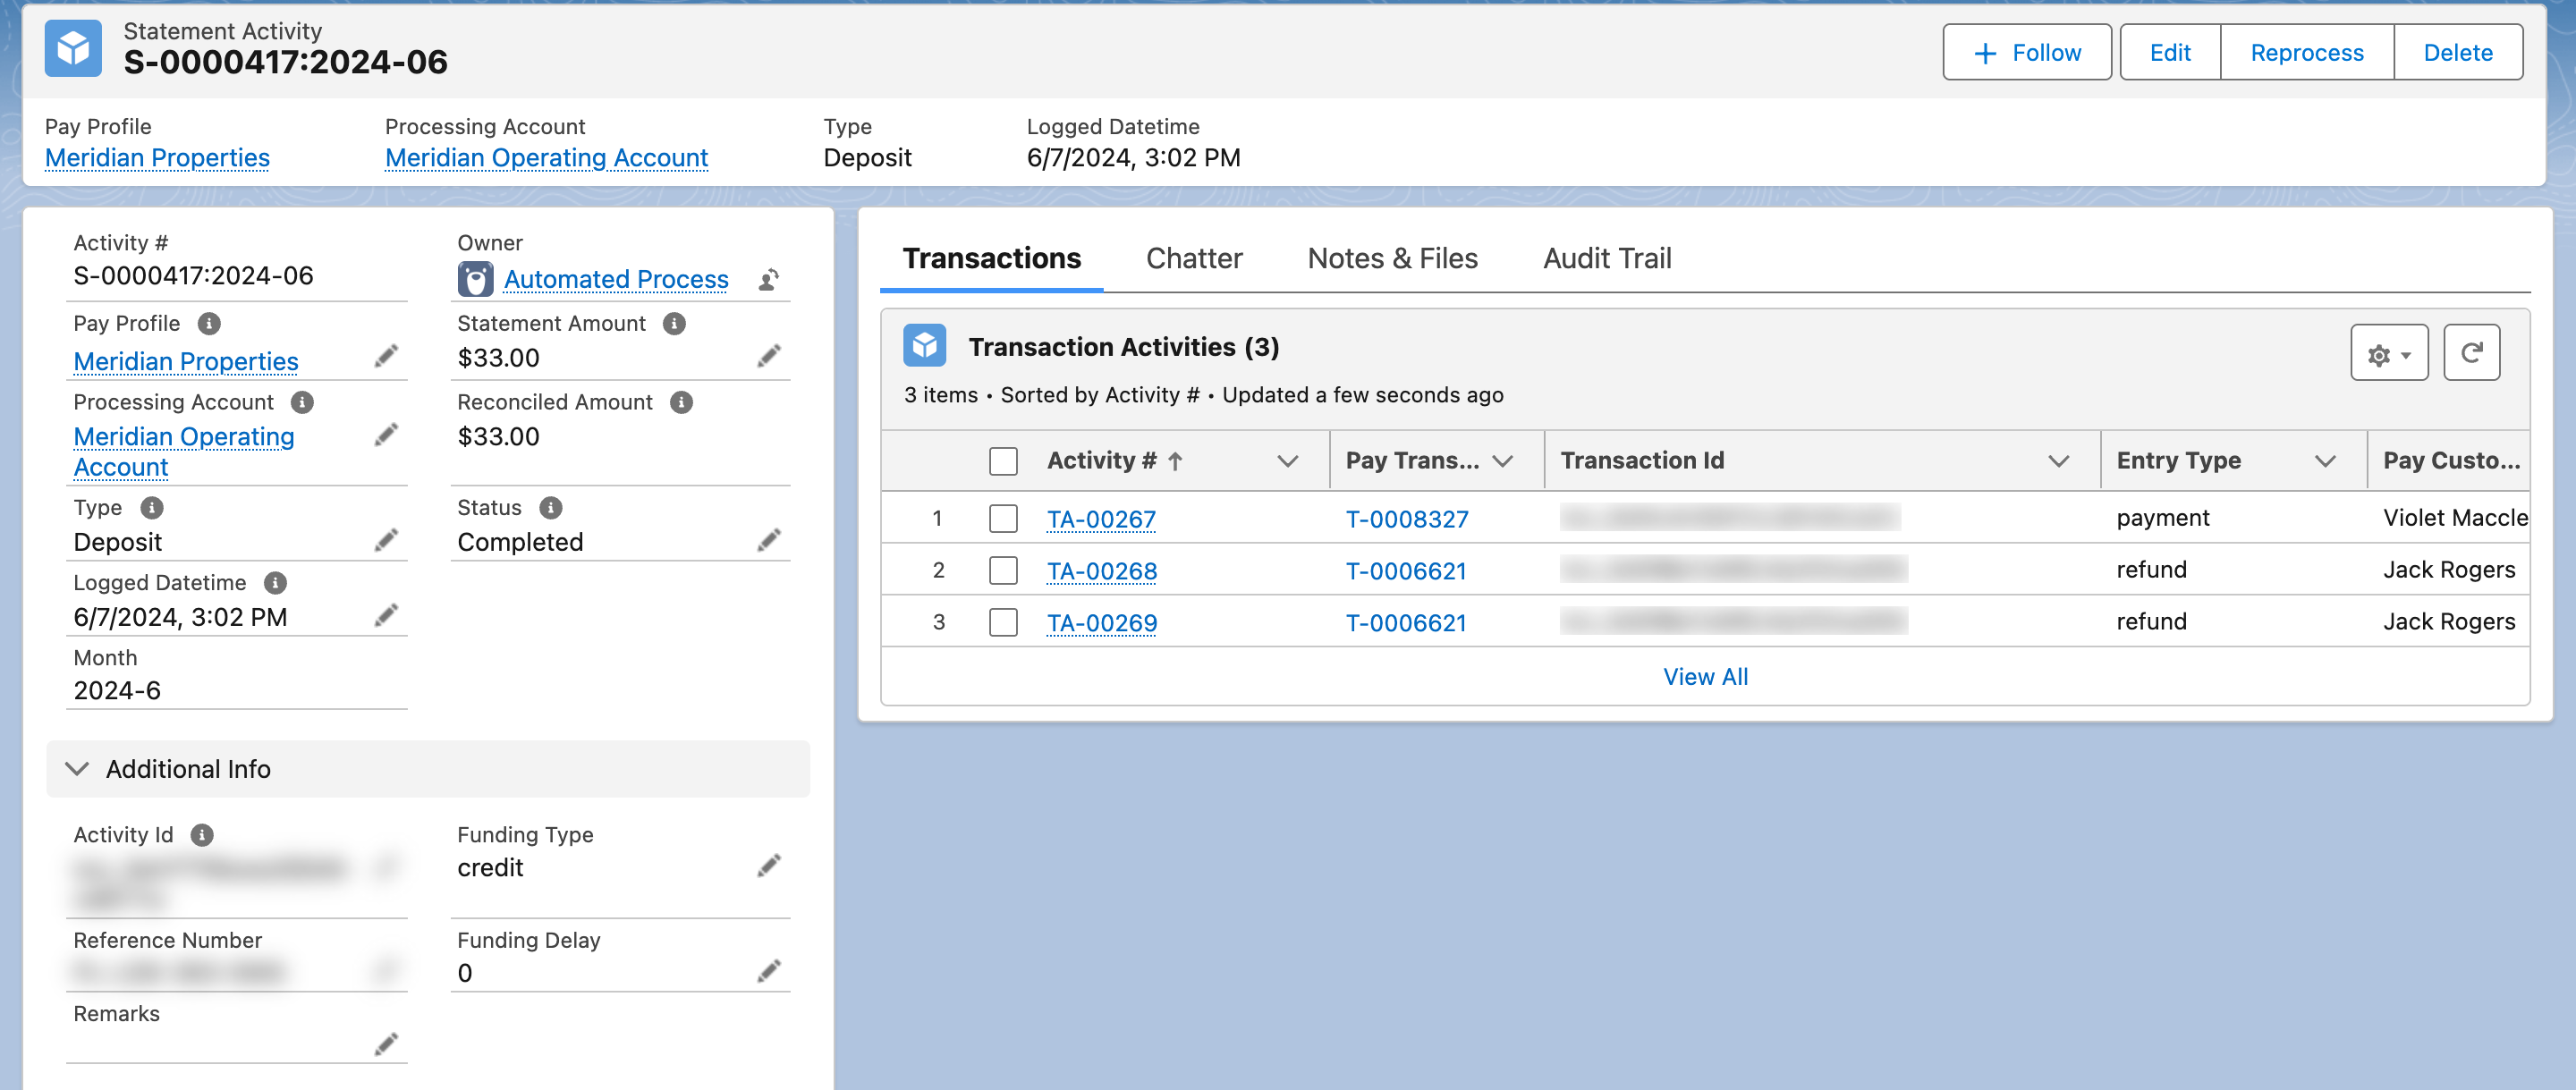Open Transaction Id column actions chevron
This screenshot has height=1090, width=2576.
click(x=2058, y=461)
